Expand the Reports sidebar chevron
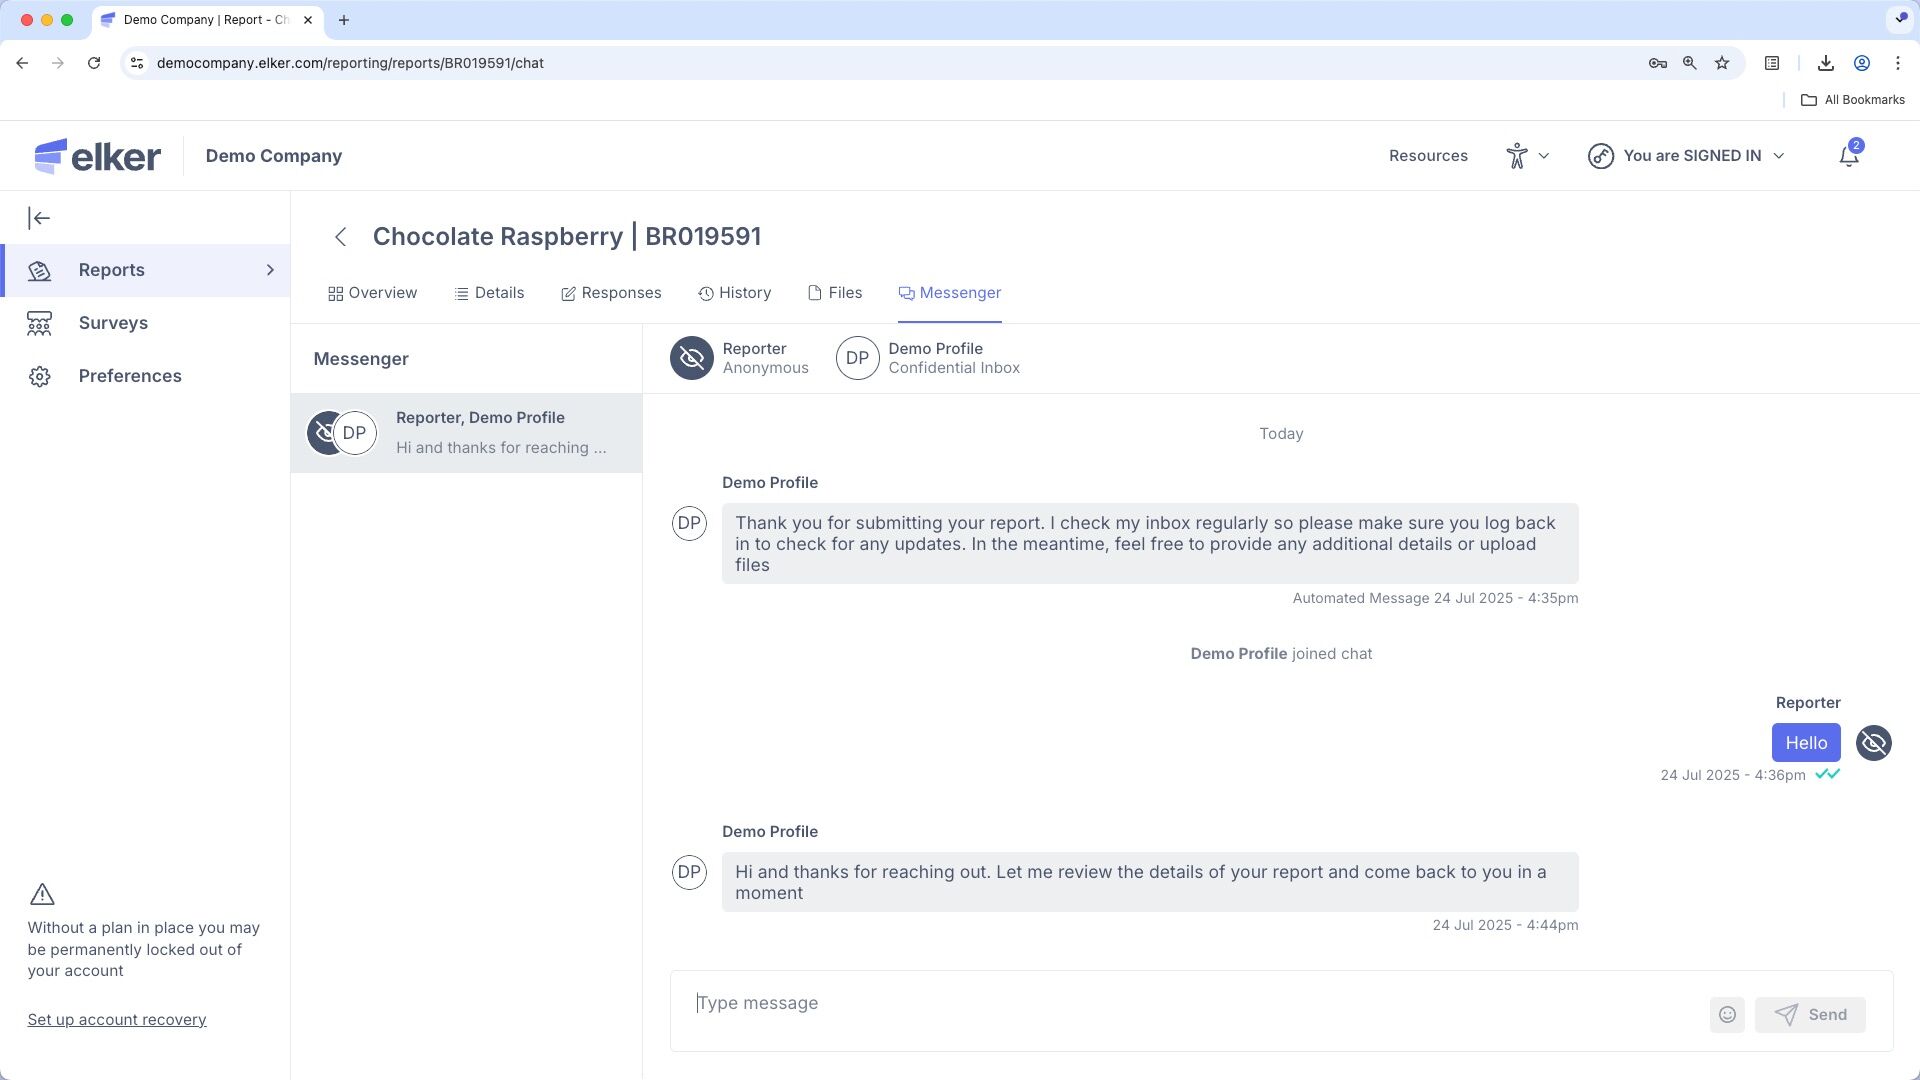The image size is (1920, 1080). point(270,270)
